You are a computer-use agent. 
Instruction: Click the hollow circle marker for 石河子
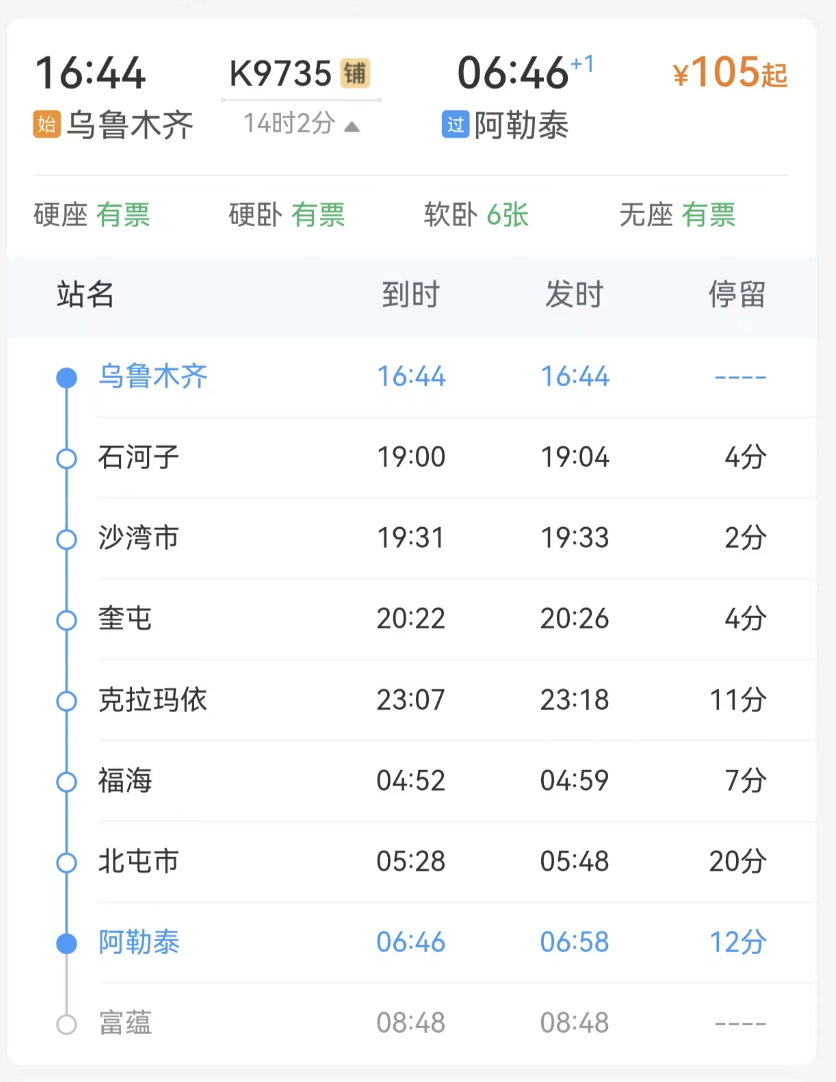[66, 458]
